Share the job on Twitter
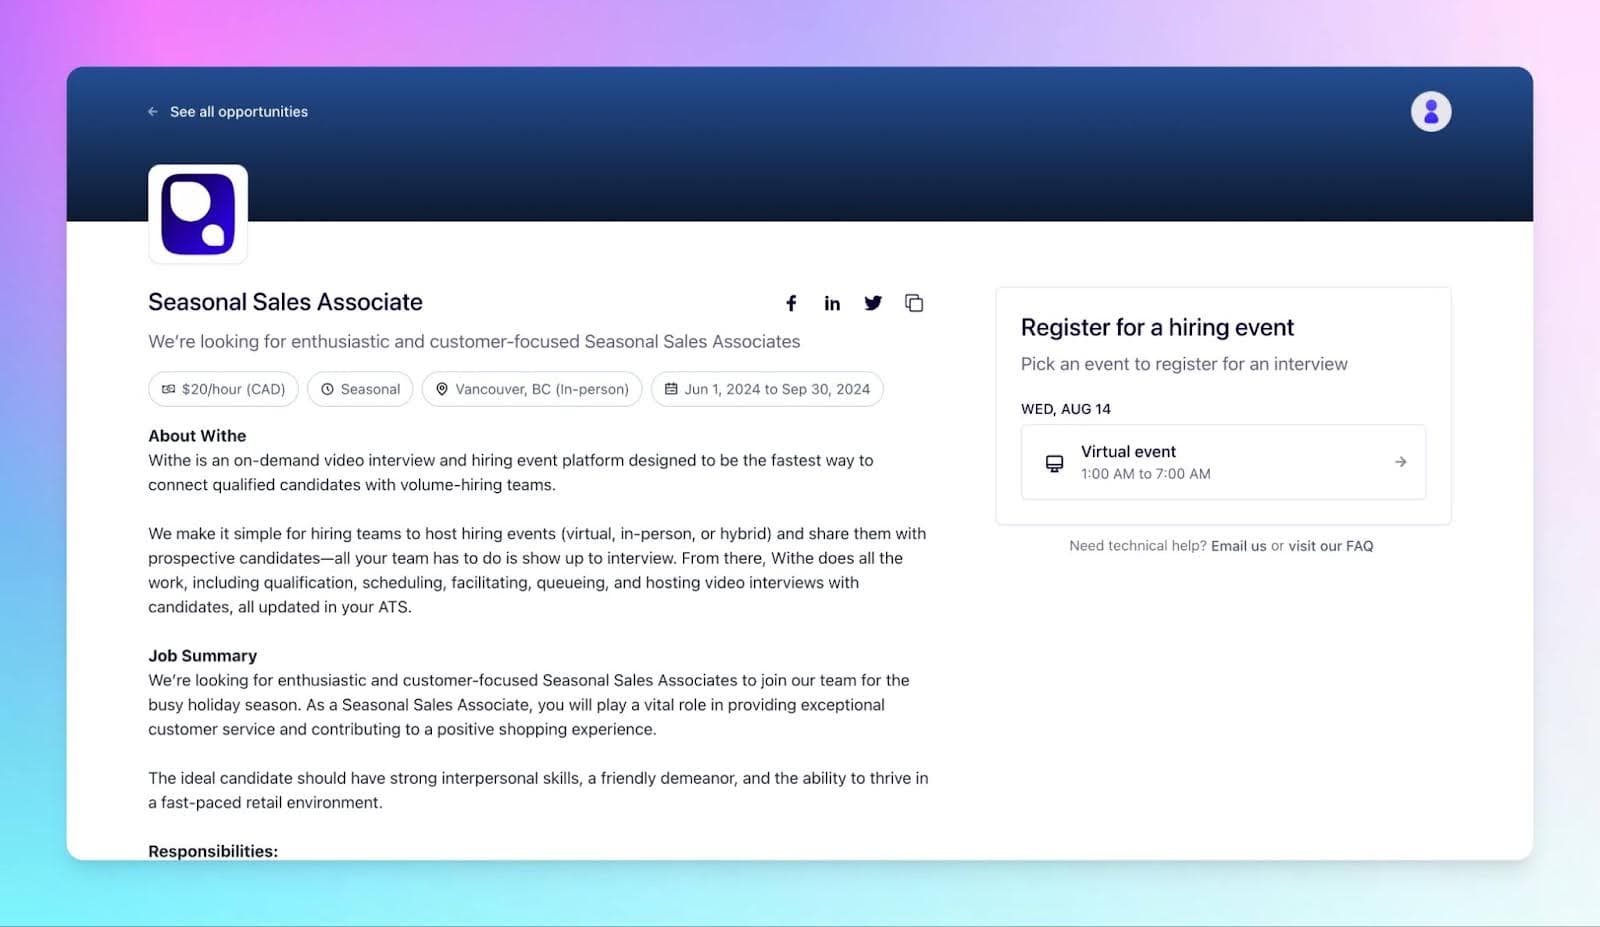Viewport: 1600px width, 927px height. click(x=873, y=303)
